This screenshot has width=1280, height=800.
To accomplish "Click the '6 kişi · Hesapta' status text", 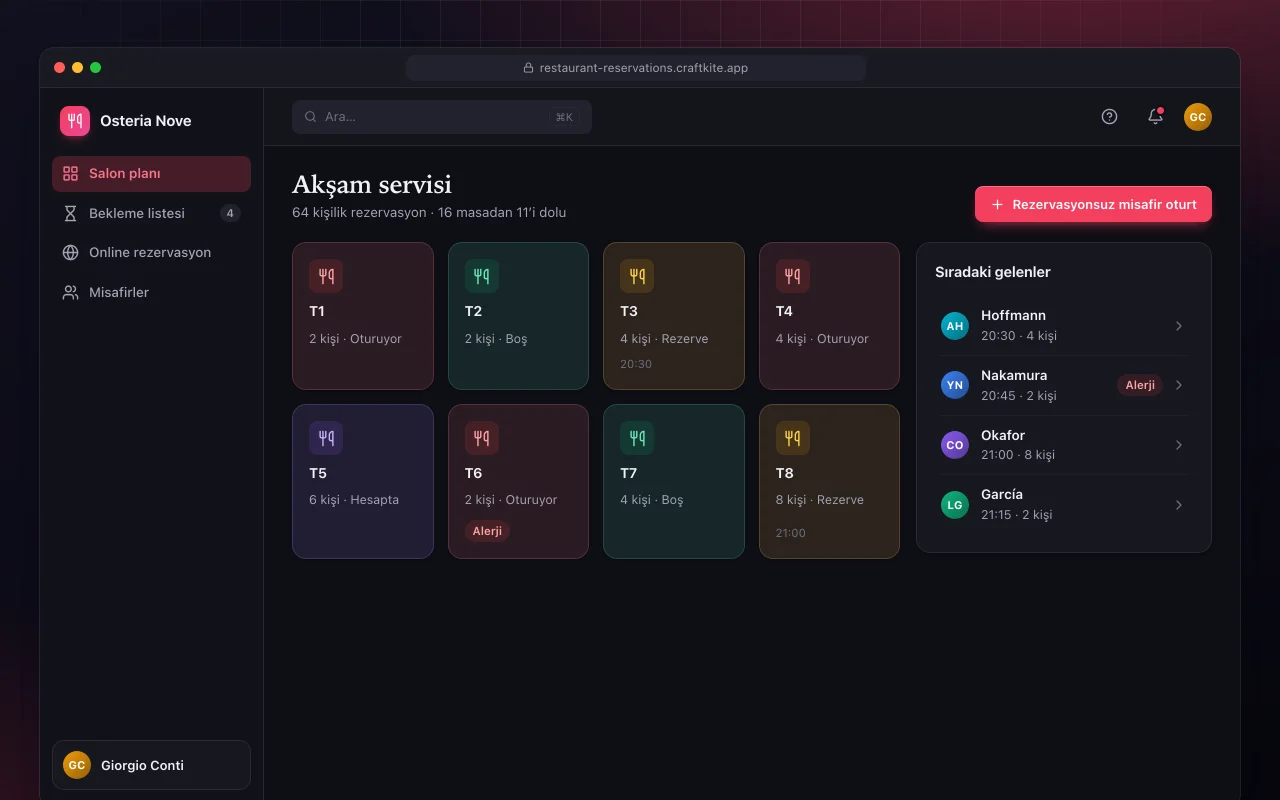I will coord(354,500).
